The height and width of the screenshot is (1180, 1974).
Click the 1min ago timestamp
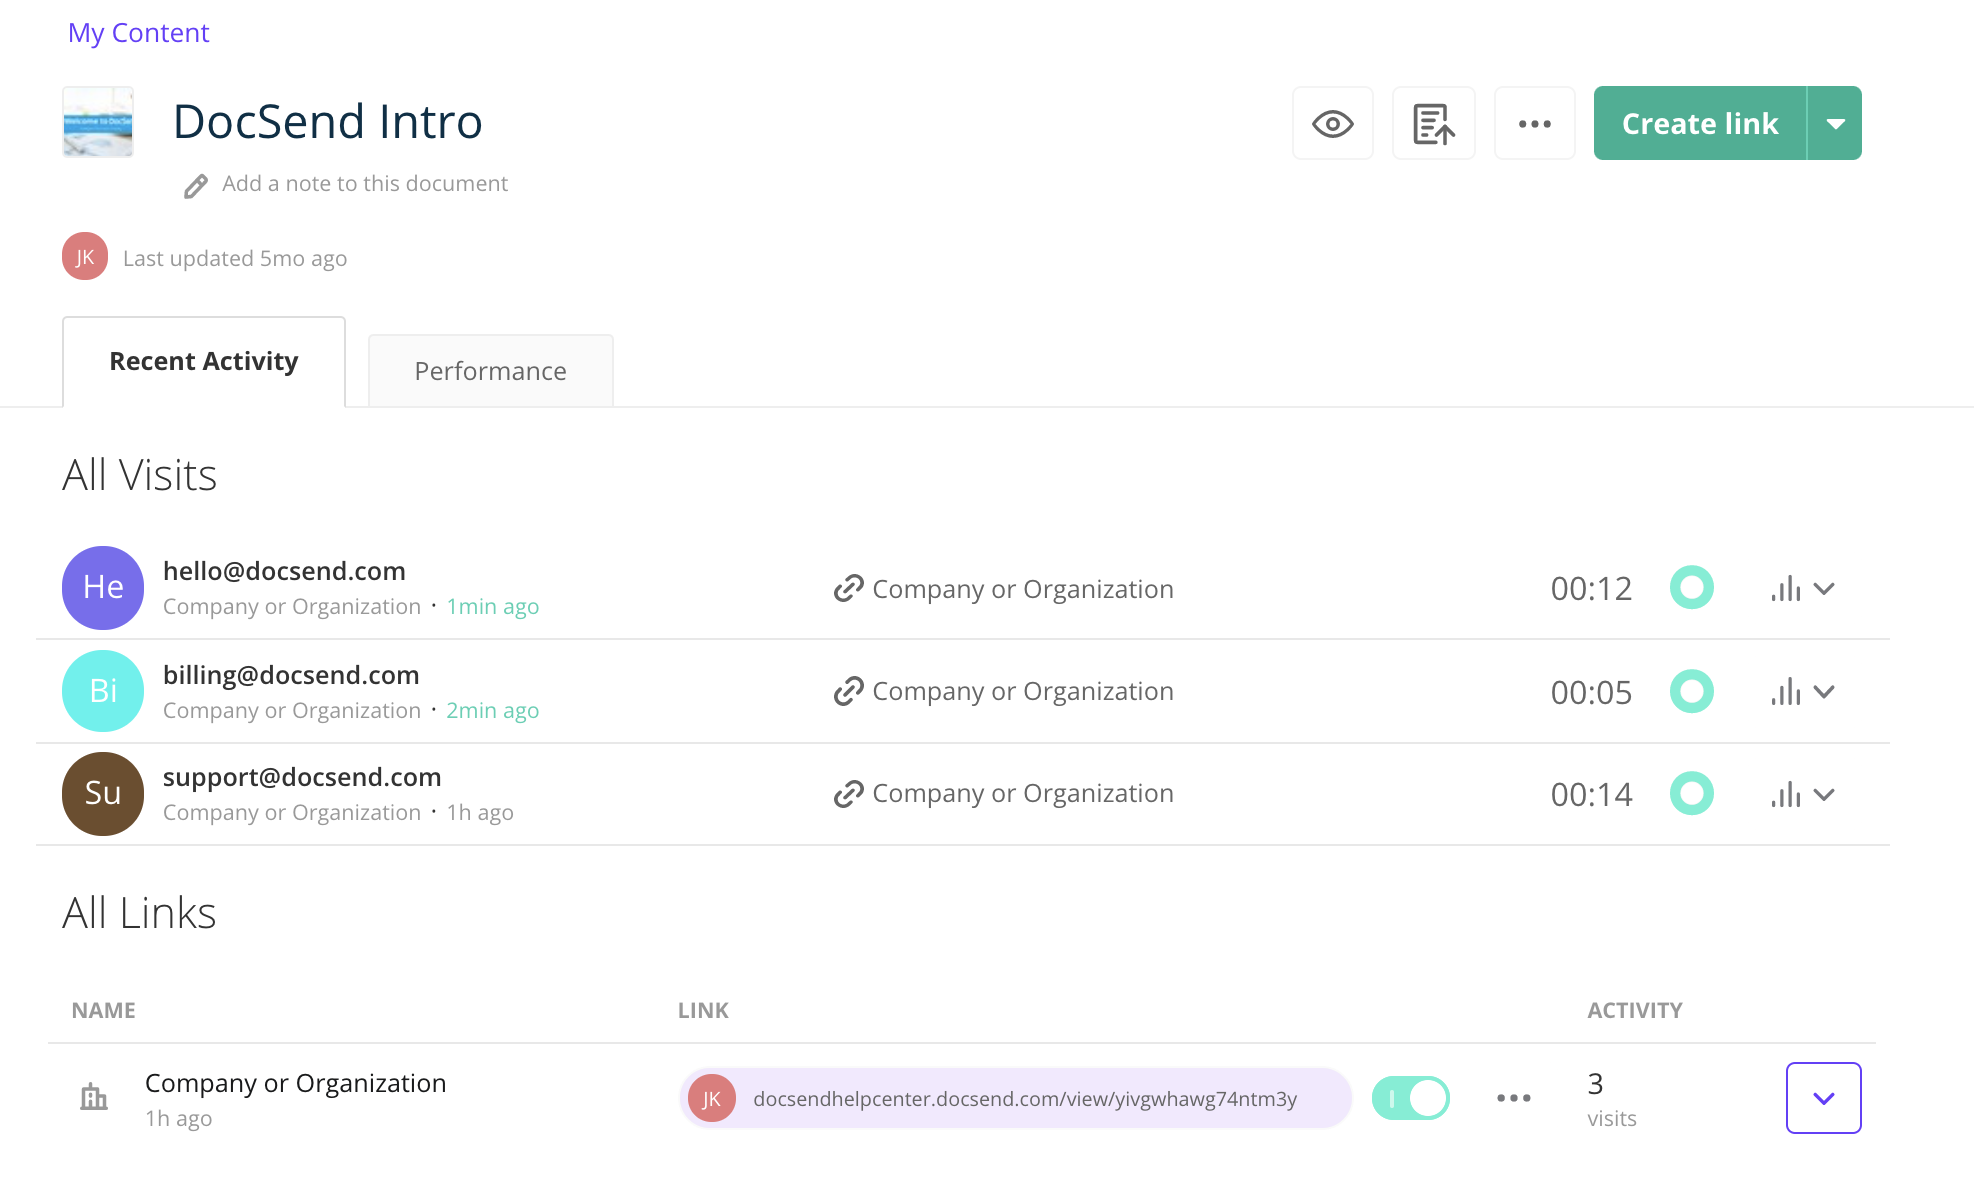coord(492,606)
